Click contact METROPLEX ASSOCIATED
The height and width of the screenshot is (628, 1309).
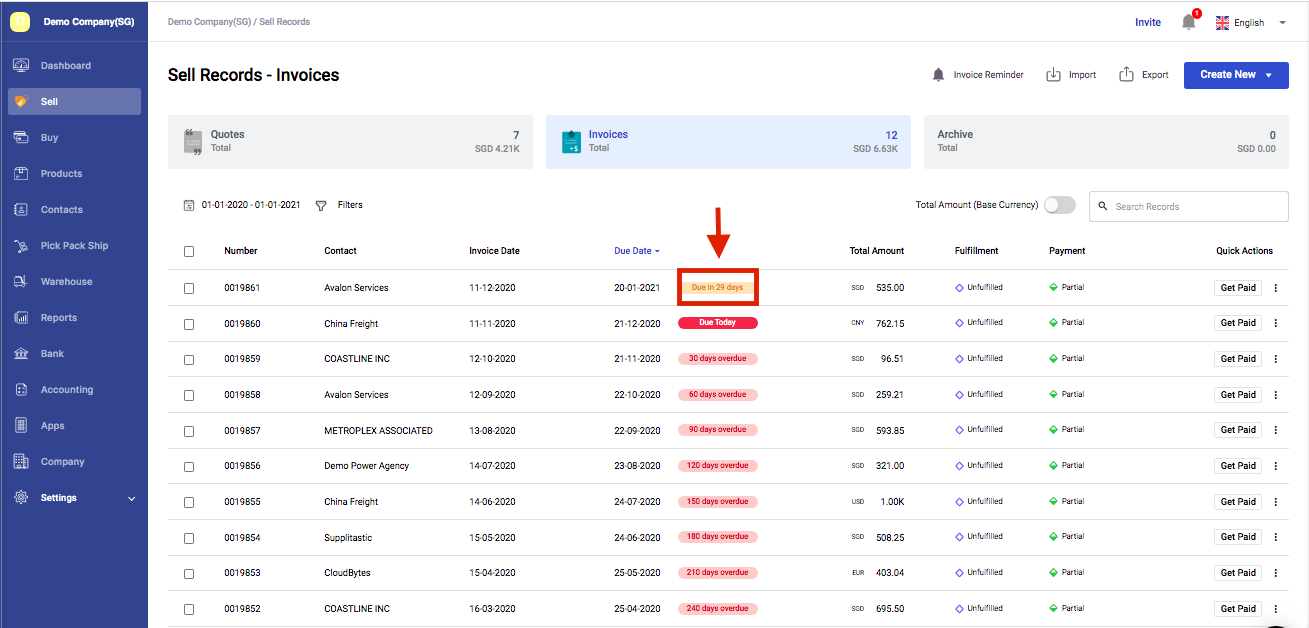tap(379, 431)
